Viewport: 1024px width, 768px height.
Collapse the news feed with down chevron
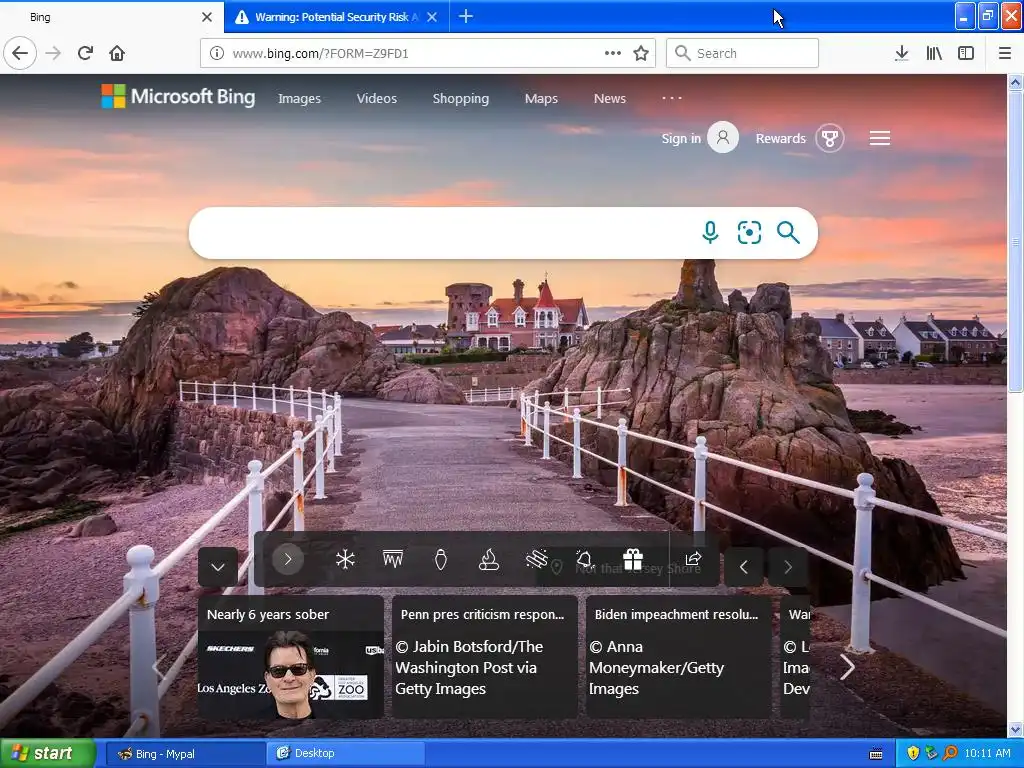pos(218,567)
